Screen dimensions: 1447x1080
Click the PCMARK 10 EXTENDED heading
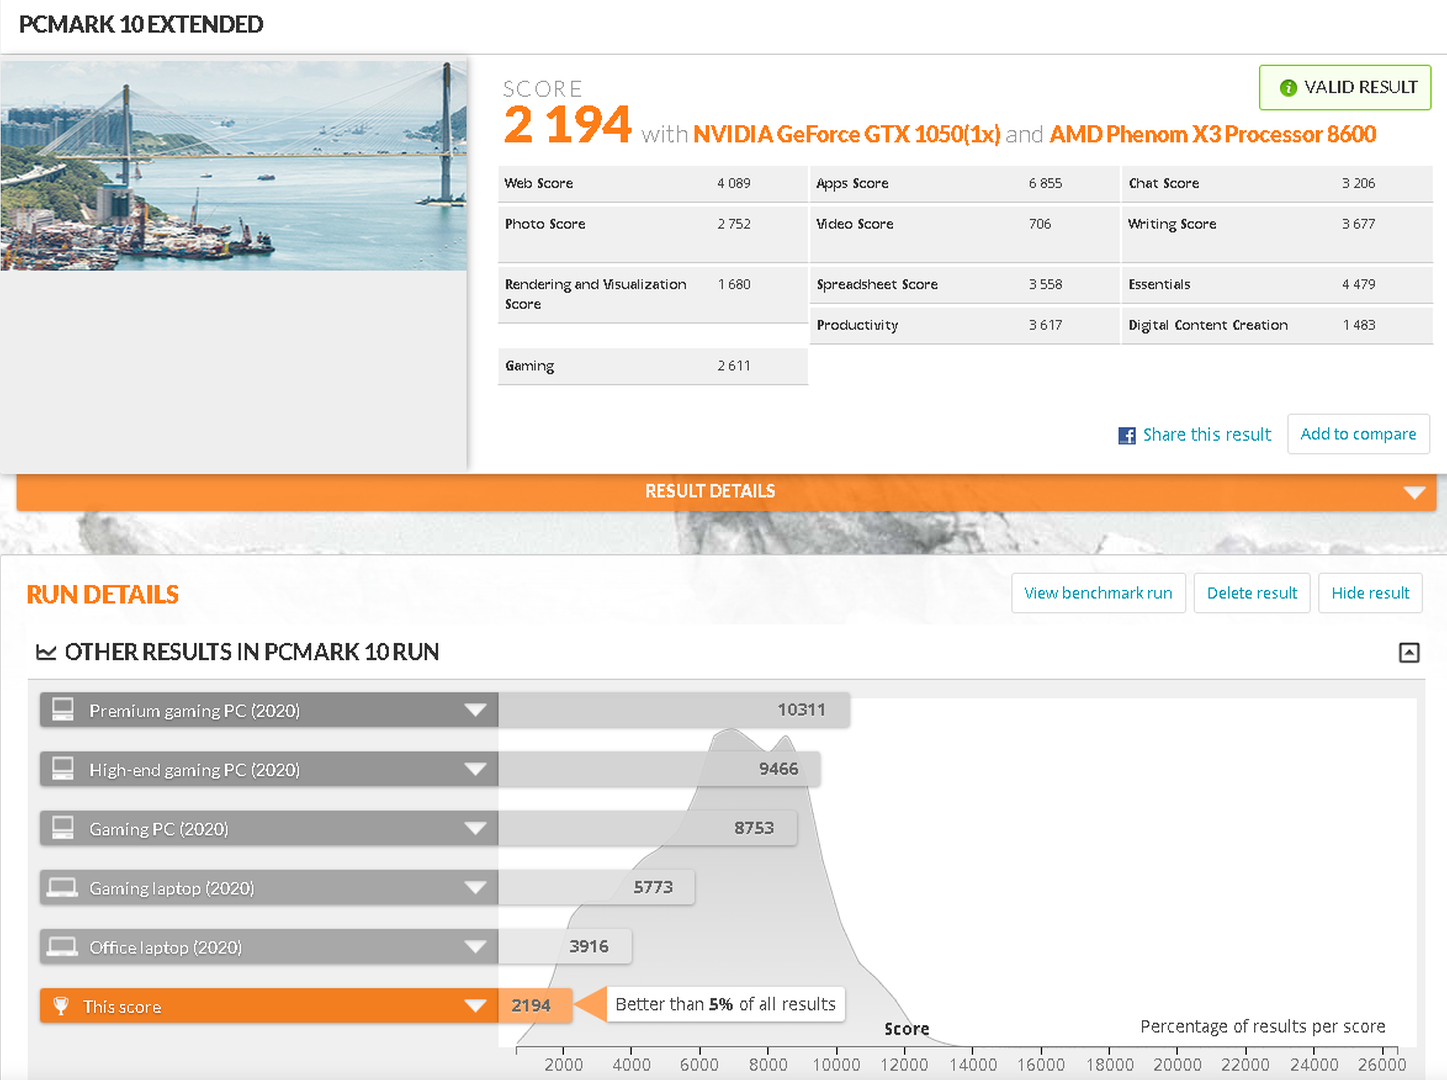coord(141,24)
